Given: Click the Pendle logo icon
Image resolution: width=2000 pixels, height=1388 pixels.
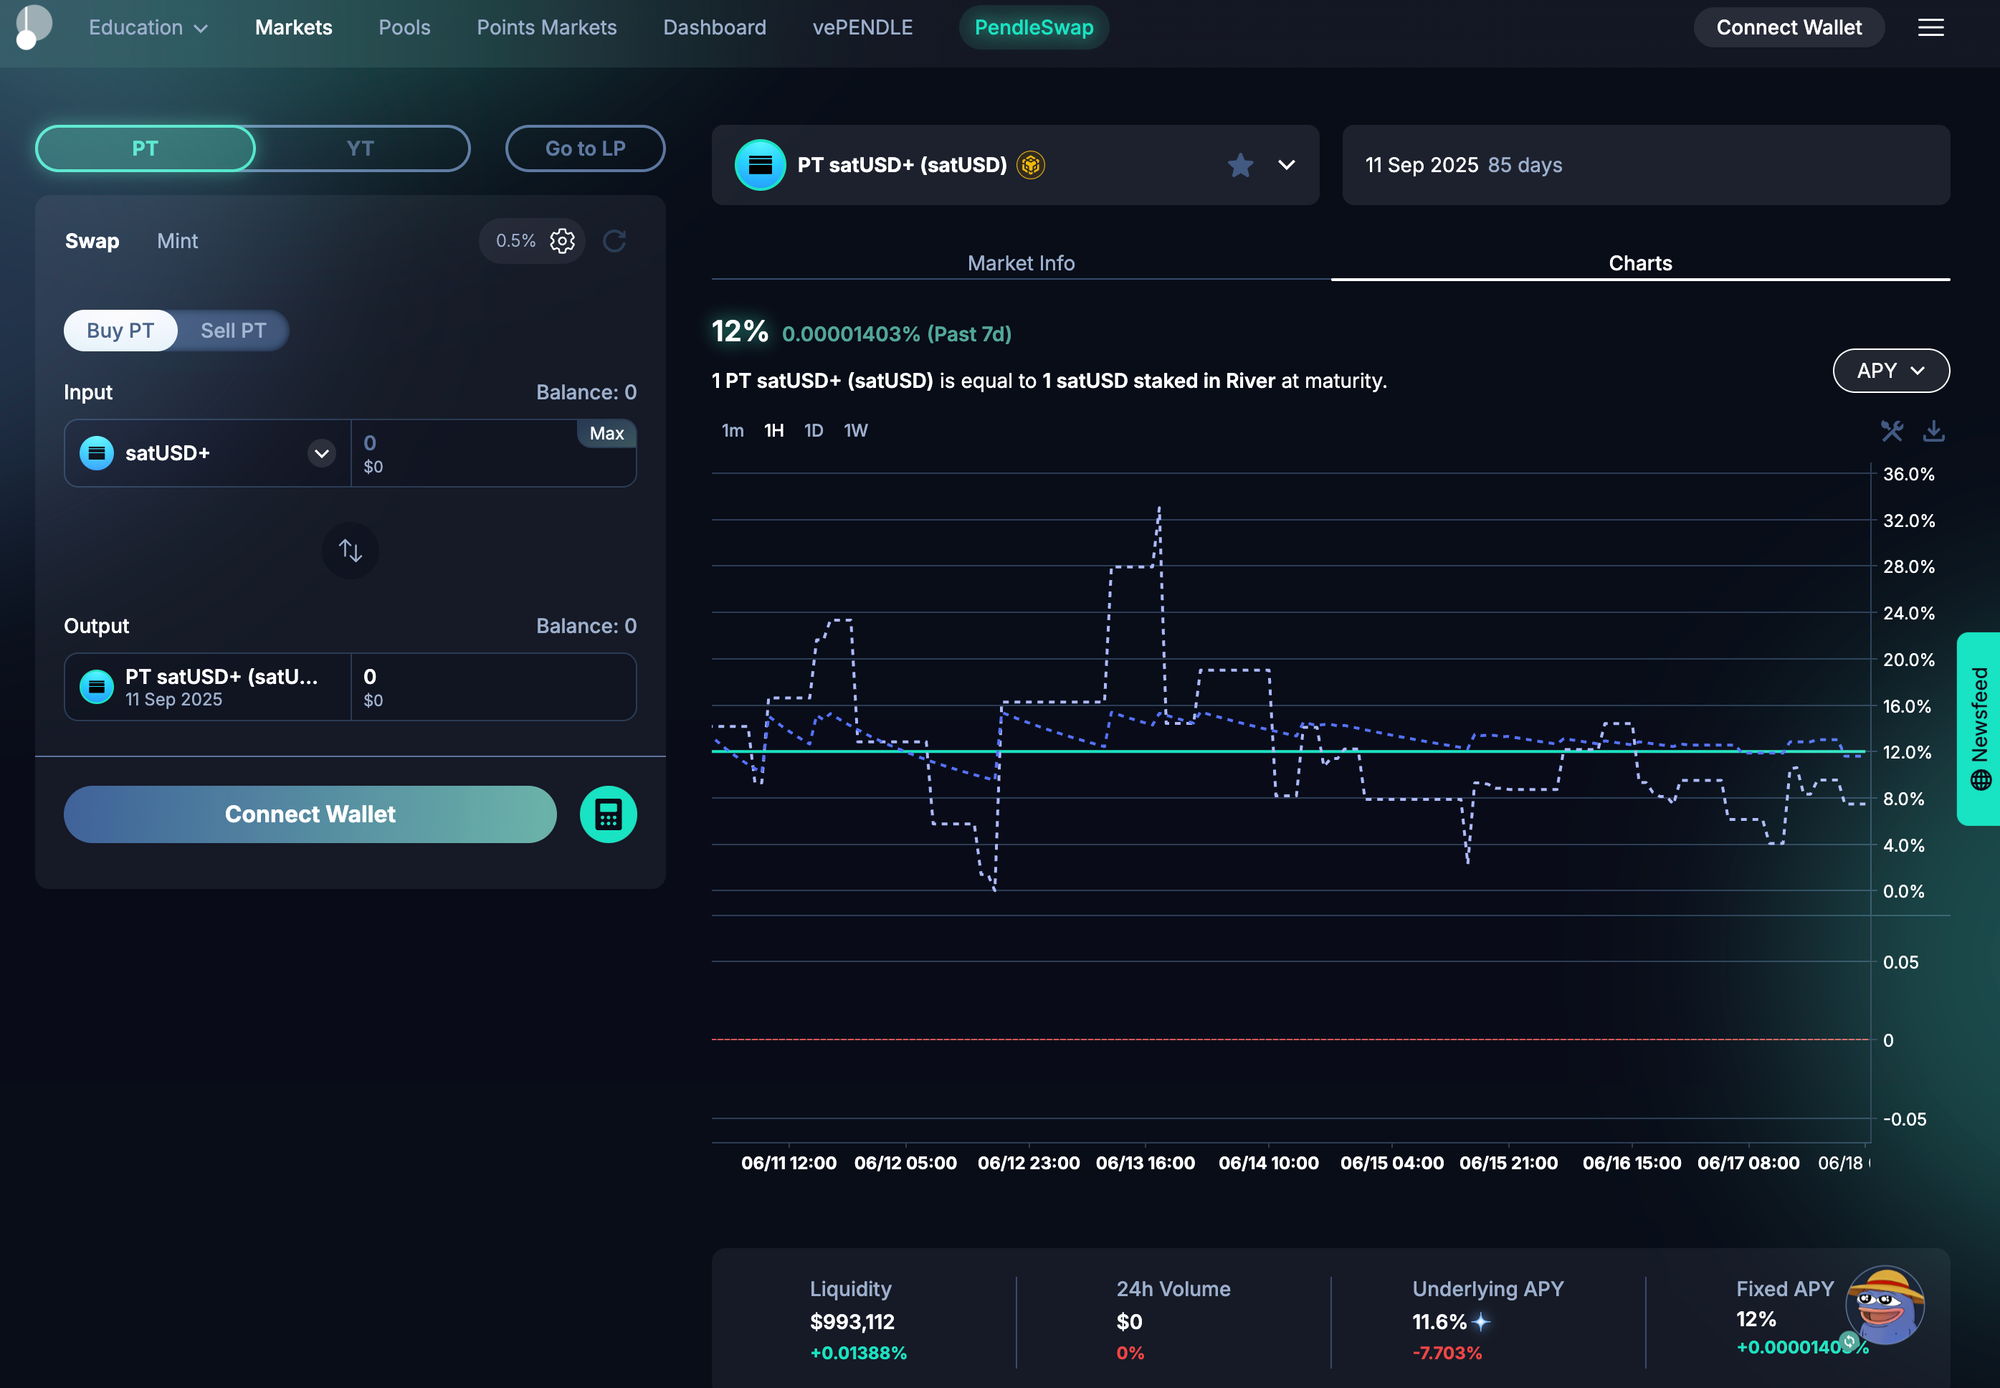Looking at the screenshot, I should 33,27.
